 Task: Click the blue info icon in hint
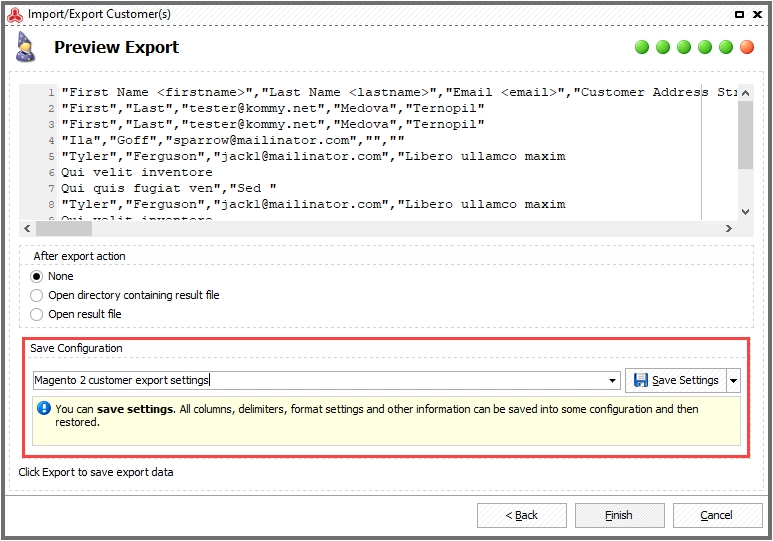click(44, 408)
